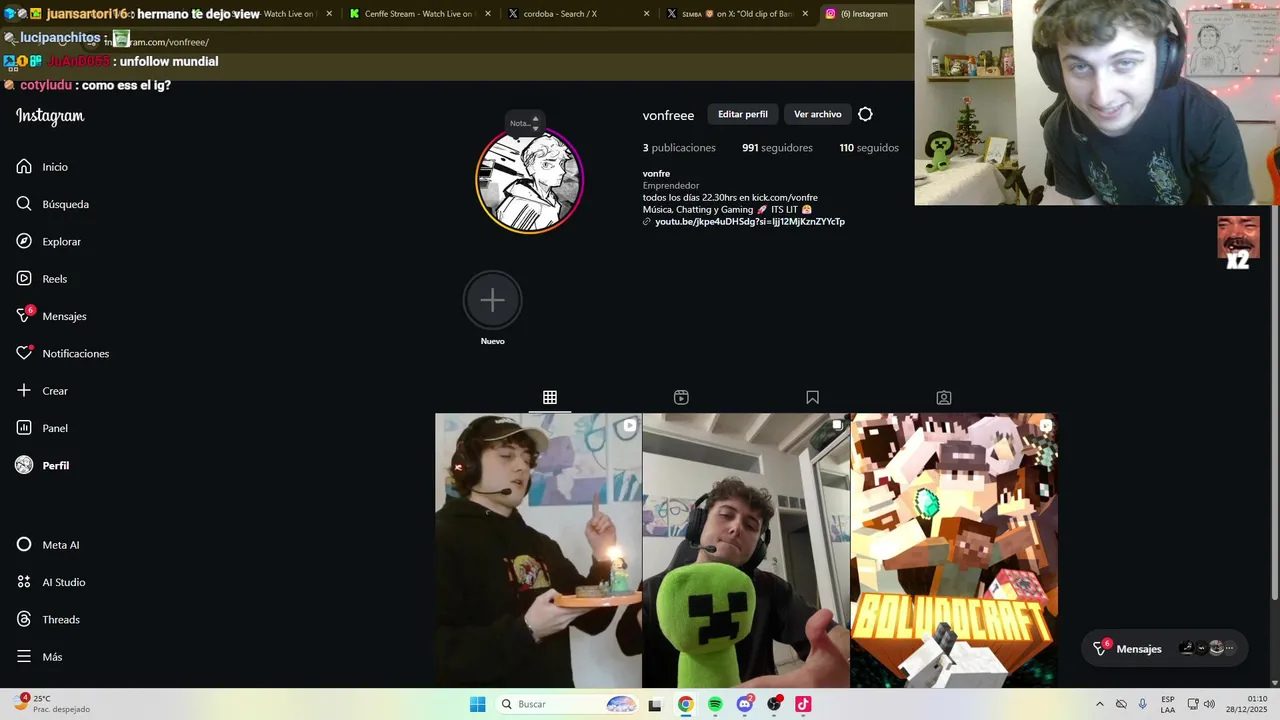Open Meta AI in the sidebar
1280x720 pixels.
point(47,545)
